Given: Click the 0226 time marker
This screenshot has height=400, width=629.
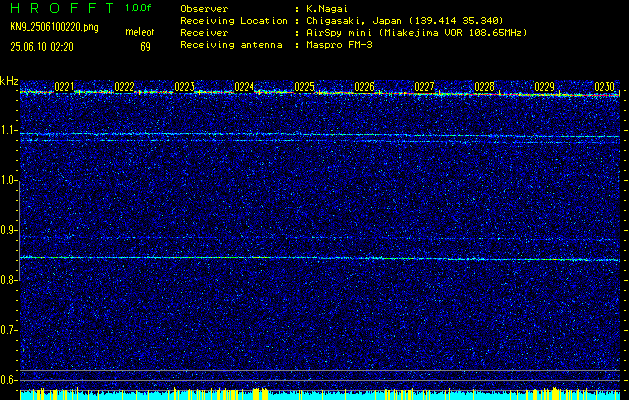Looking at the screenshot, I should (x=364, y=87).
